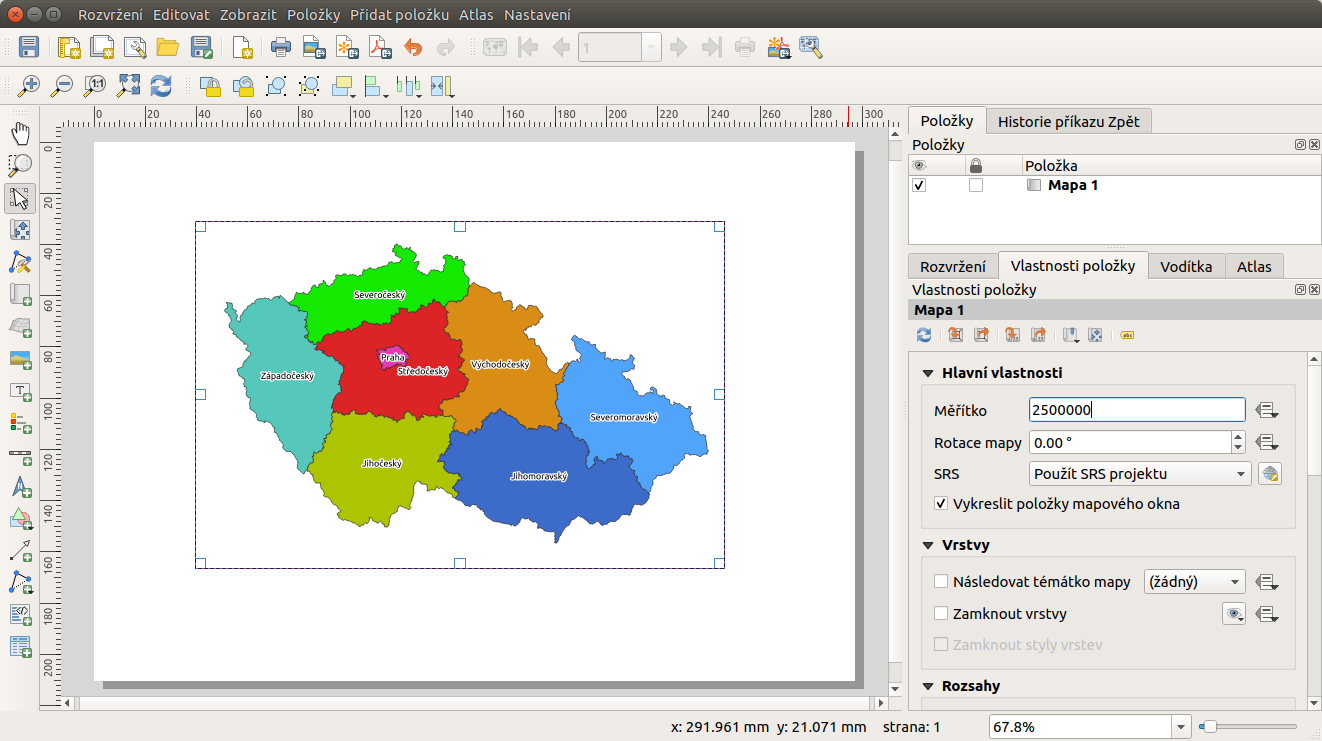The height and width of the screenshot is (741, 1322).
Task: Open the Přidat položku menu
Action: click(399, 15)
